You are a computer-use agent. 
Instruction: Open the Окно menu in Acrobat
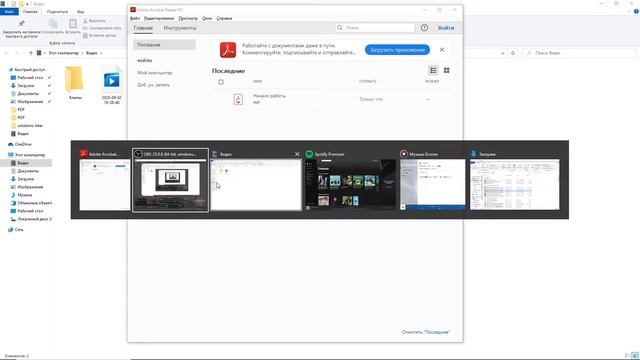(207, 18)
